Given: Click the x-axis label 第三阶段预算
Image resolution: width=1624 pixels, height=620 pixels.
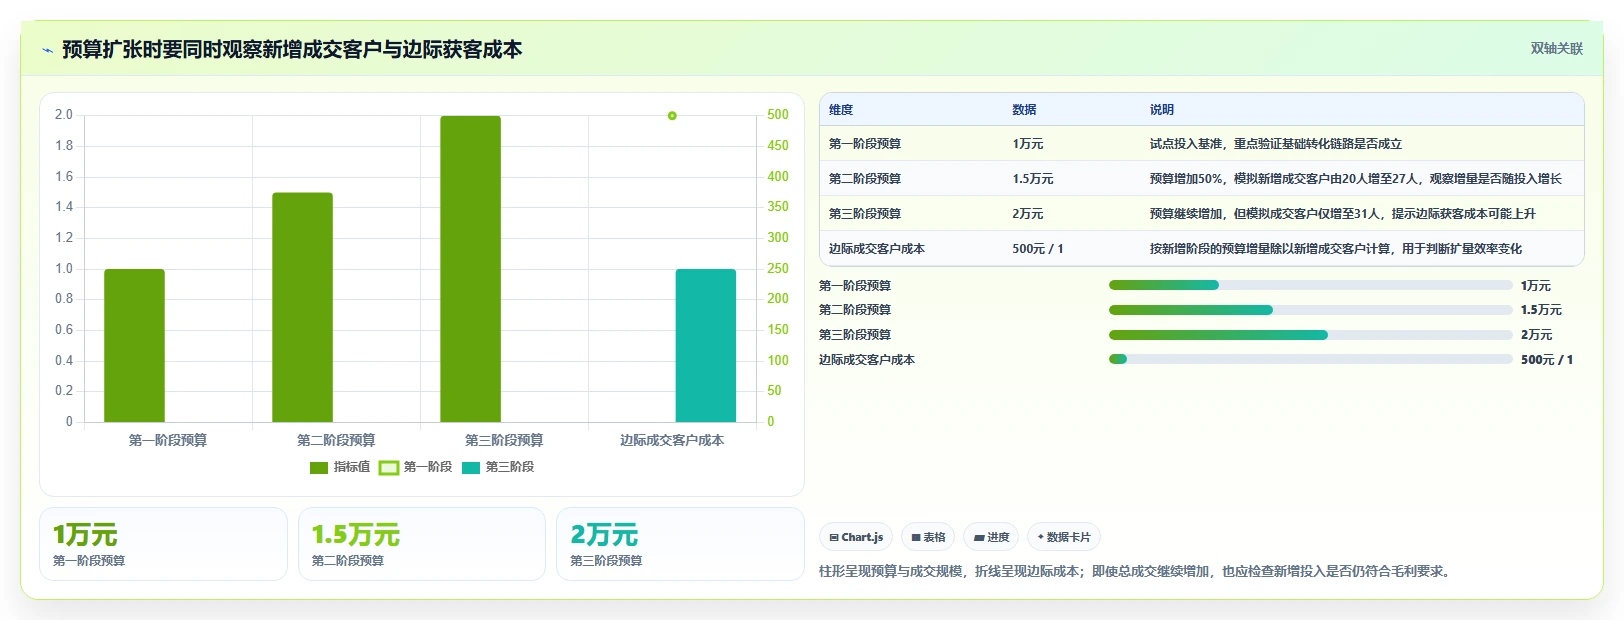Looking at the screenshot, I should 504,440.
